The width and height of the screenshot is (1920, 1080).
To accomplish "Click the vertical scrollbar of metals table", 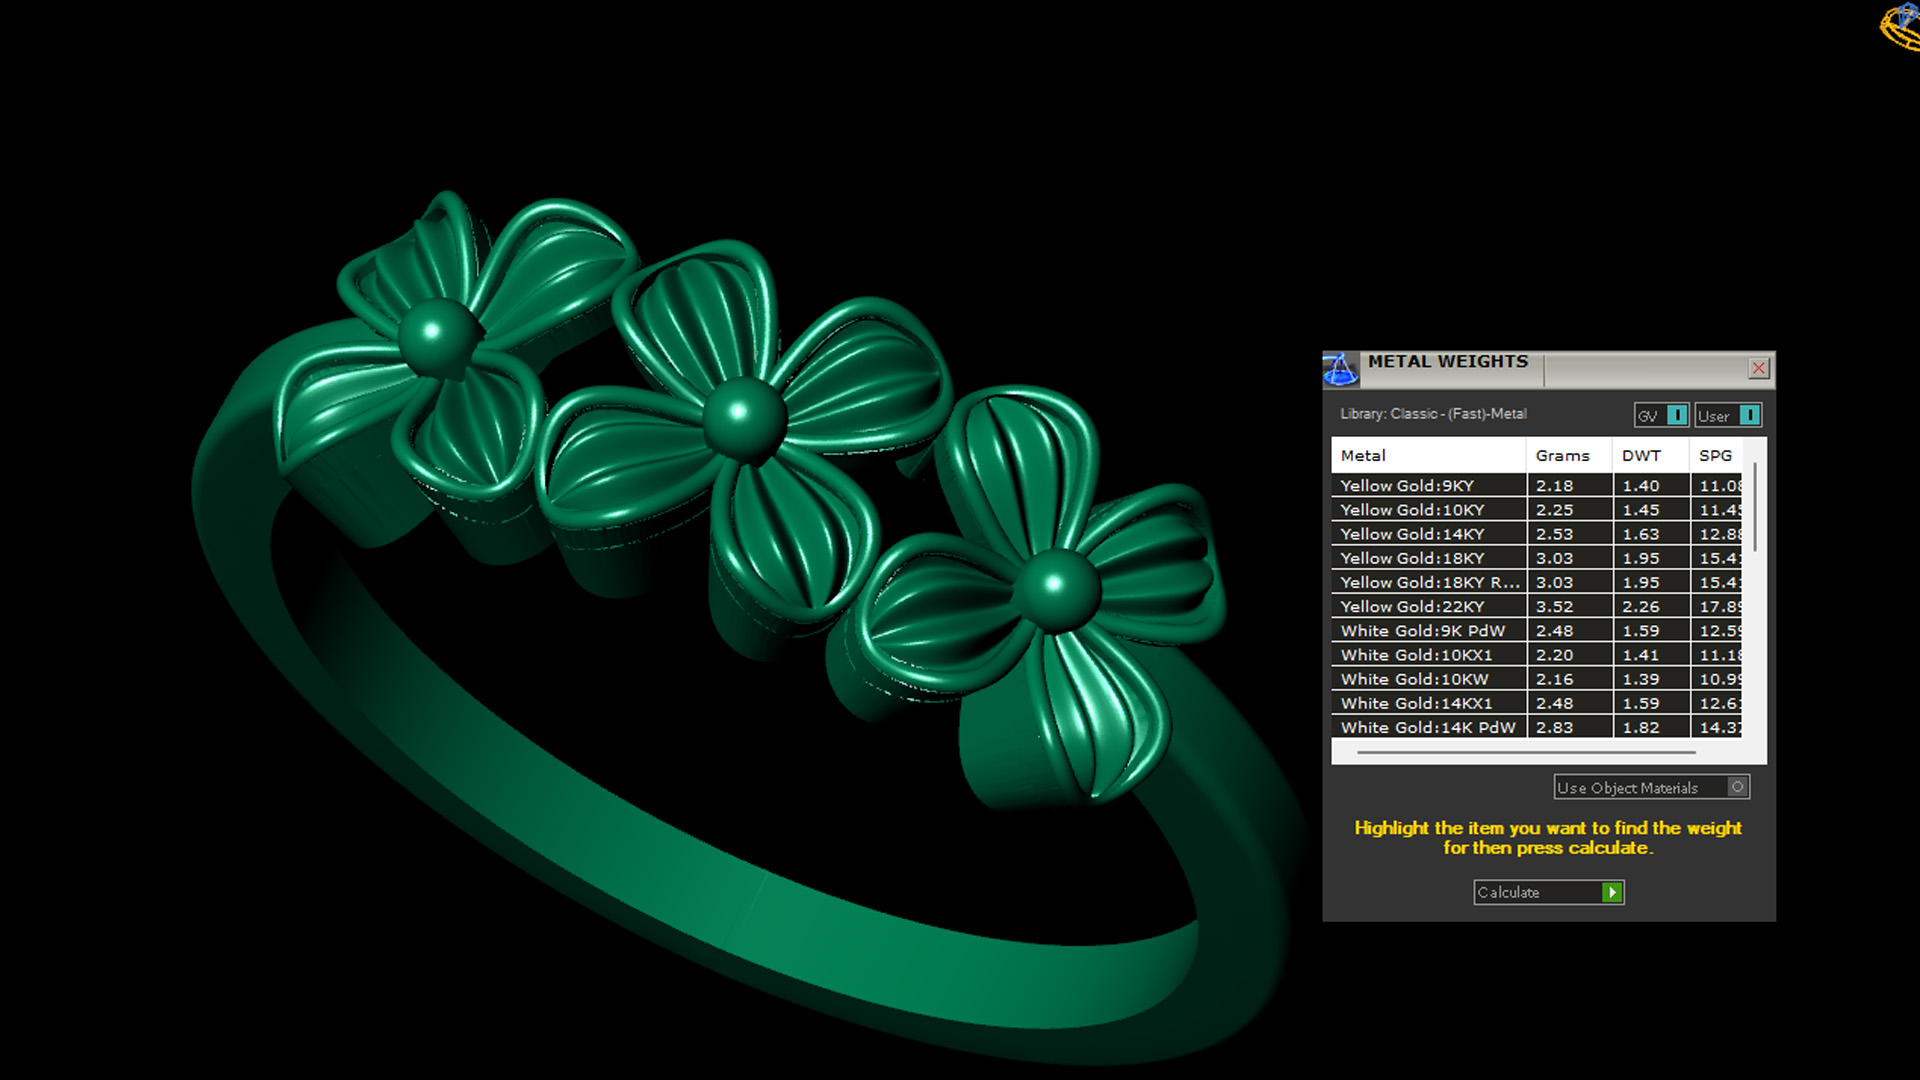I will tap(1755, 507).
